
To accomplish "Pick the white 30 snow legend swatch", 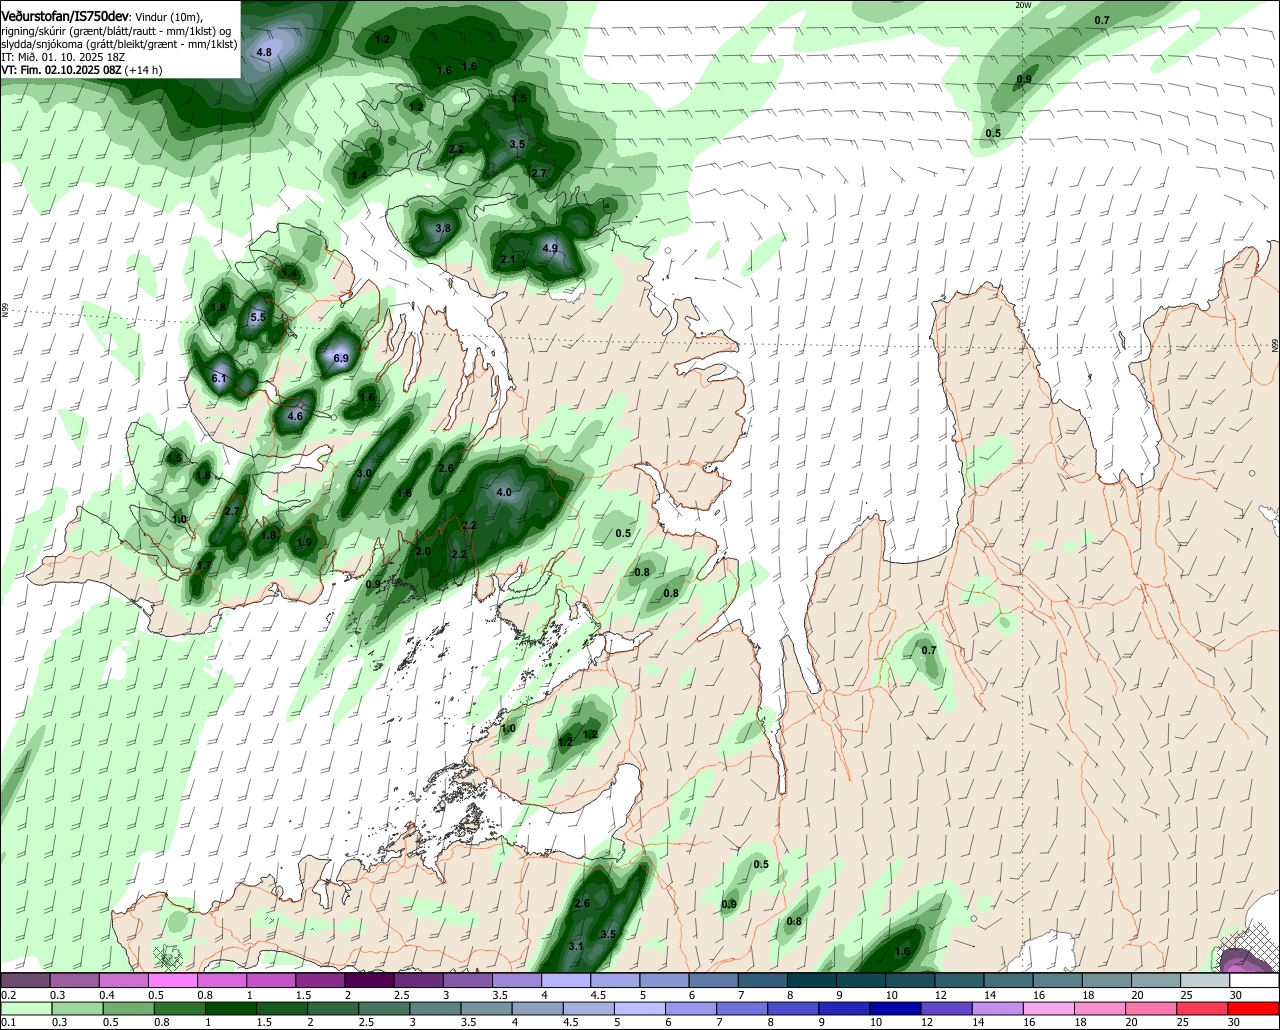I will [x=1254, y=981].
